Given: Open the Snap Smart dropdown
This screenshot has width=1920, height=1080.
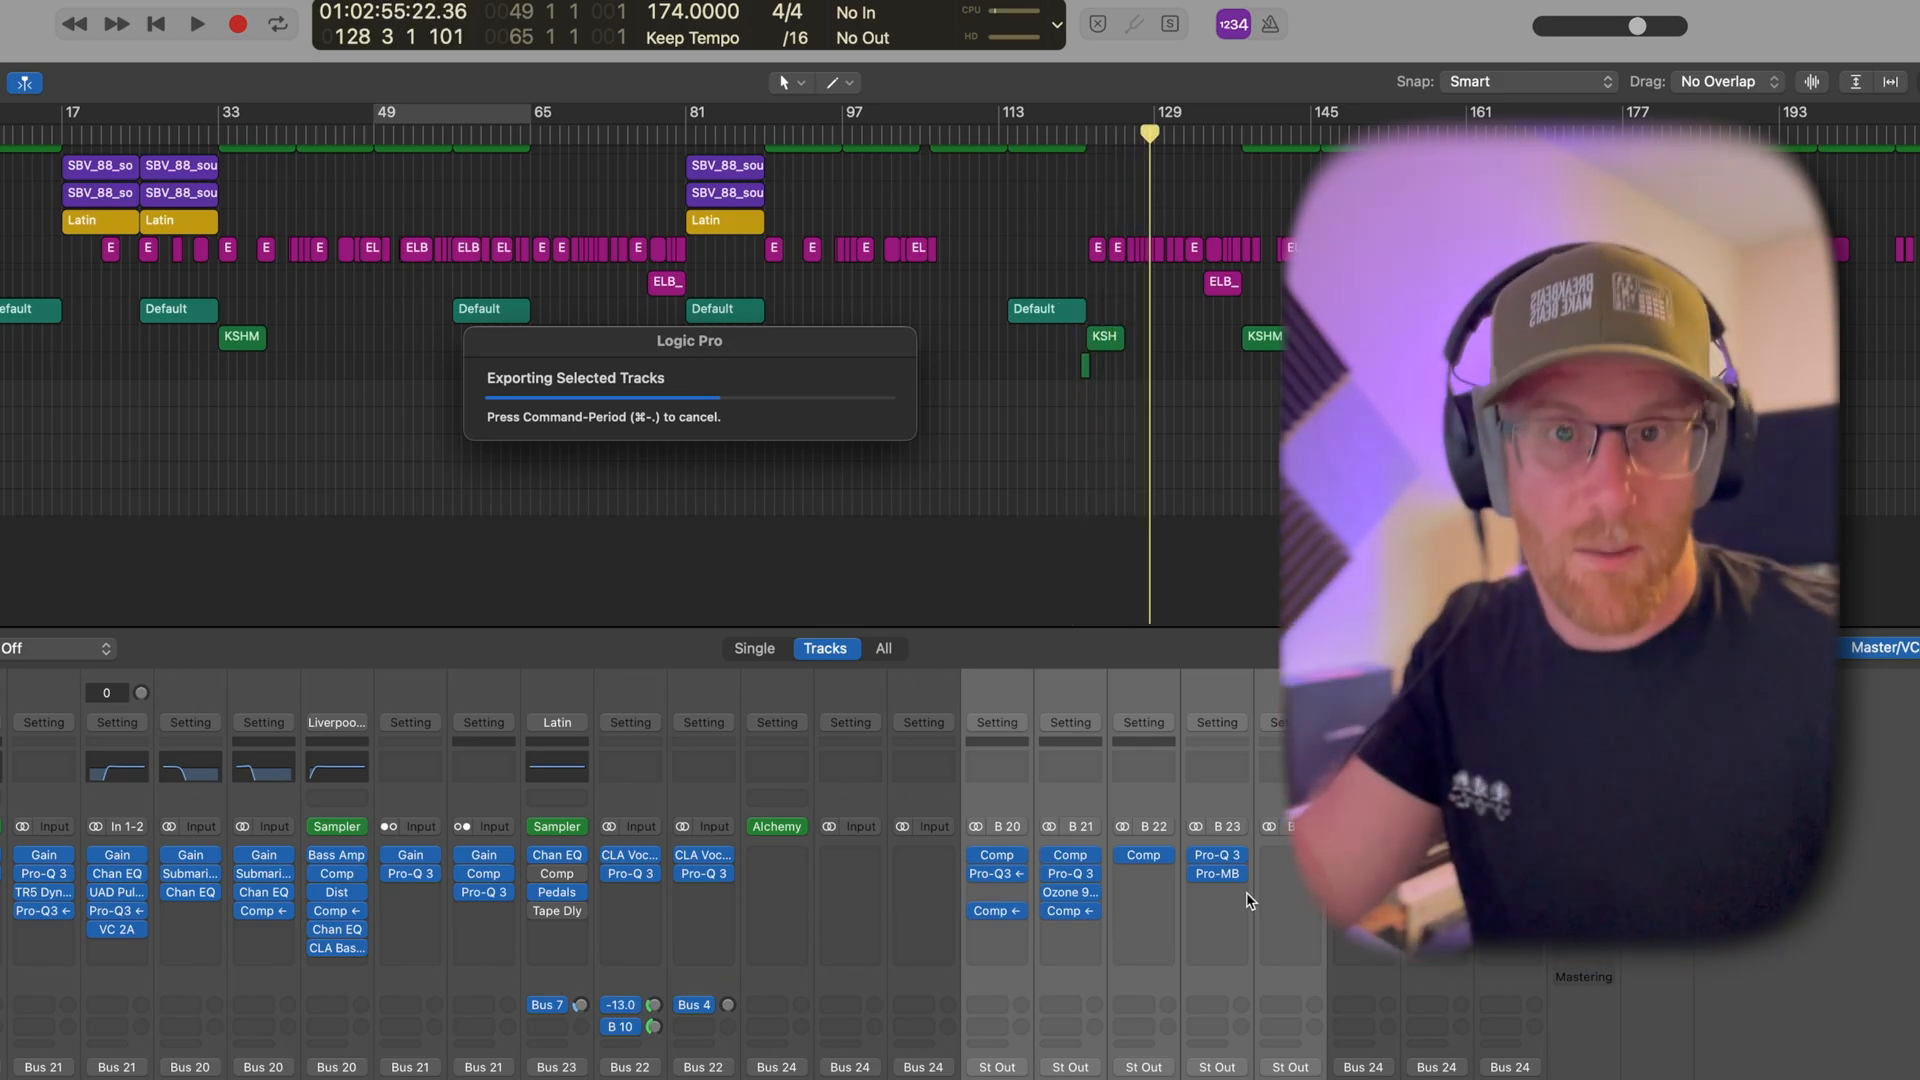Looking at the screenshot, I should [x=1528, y=82].
